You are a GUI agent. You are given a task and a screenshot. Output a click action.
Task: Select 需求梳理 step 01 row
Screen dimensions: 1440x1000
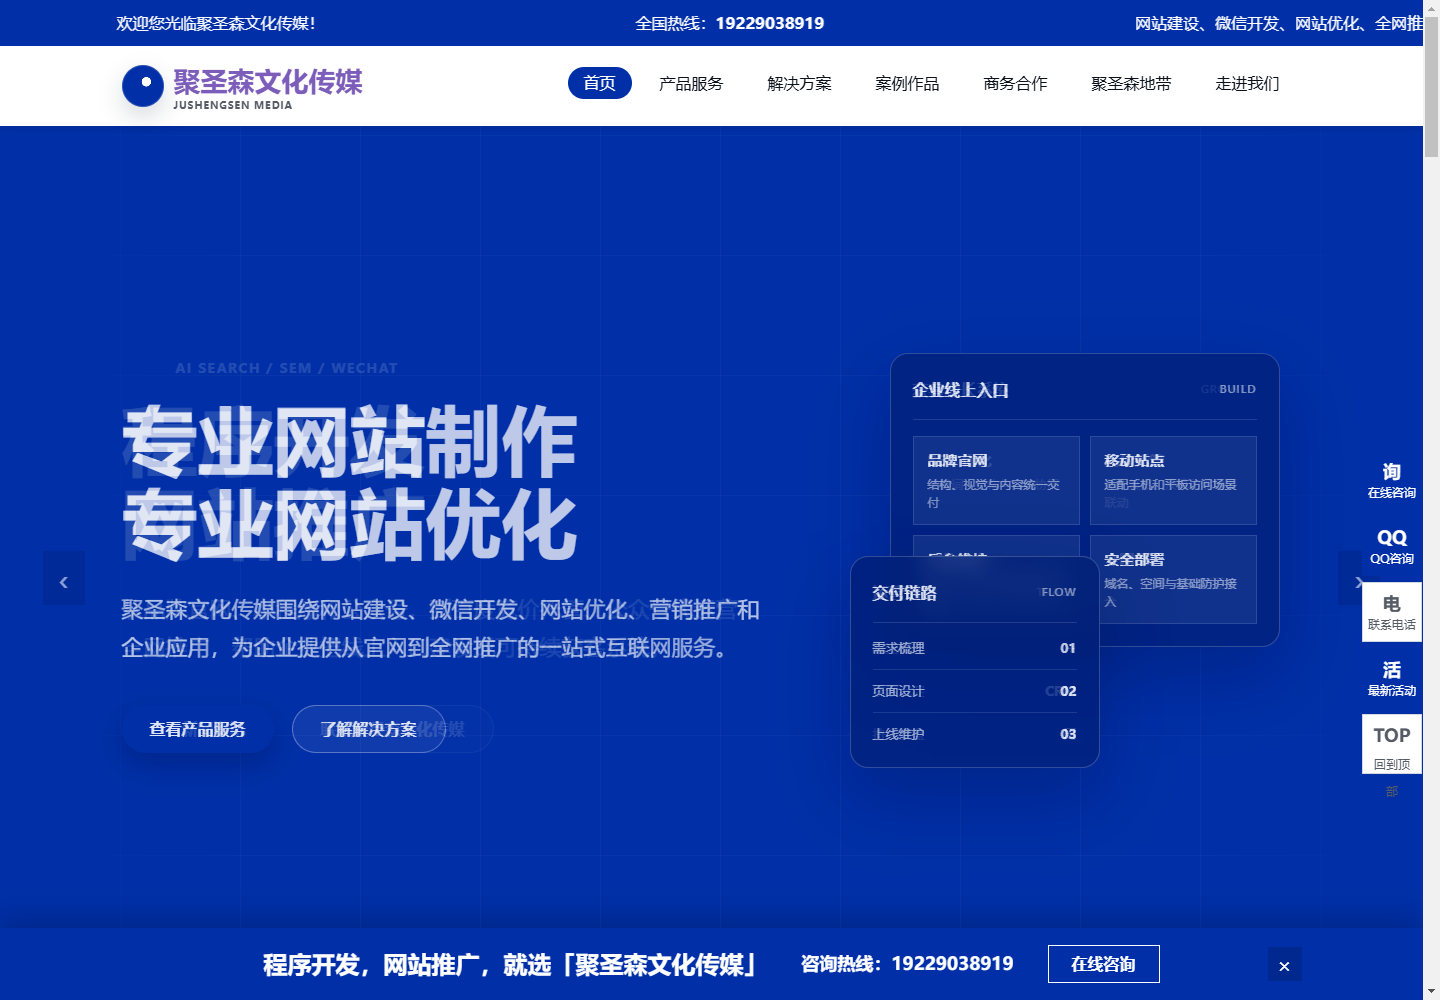pyautogui.click(x=974, y=648)
